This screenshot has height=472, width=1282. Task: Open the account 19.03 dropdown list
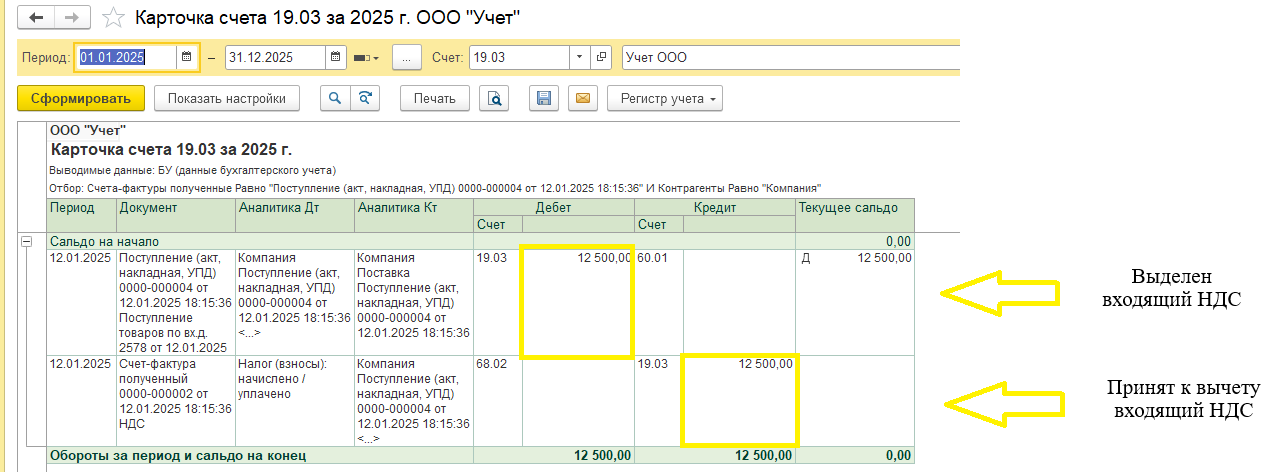pos(580,58)
